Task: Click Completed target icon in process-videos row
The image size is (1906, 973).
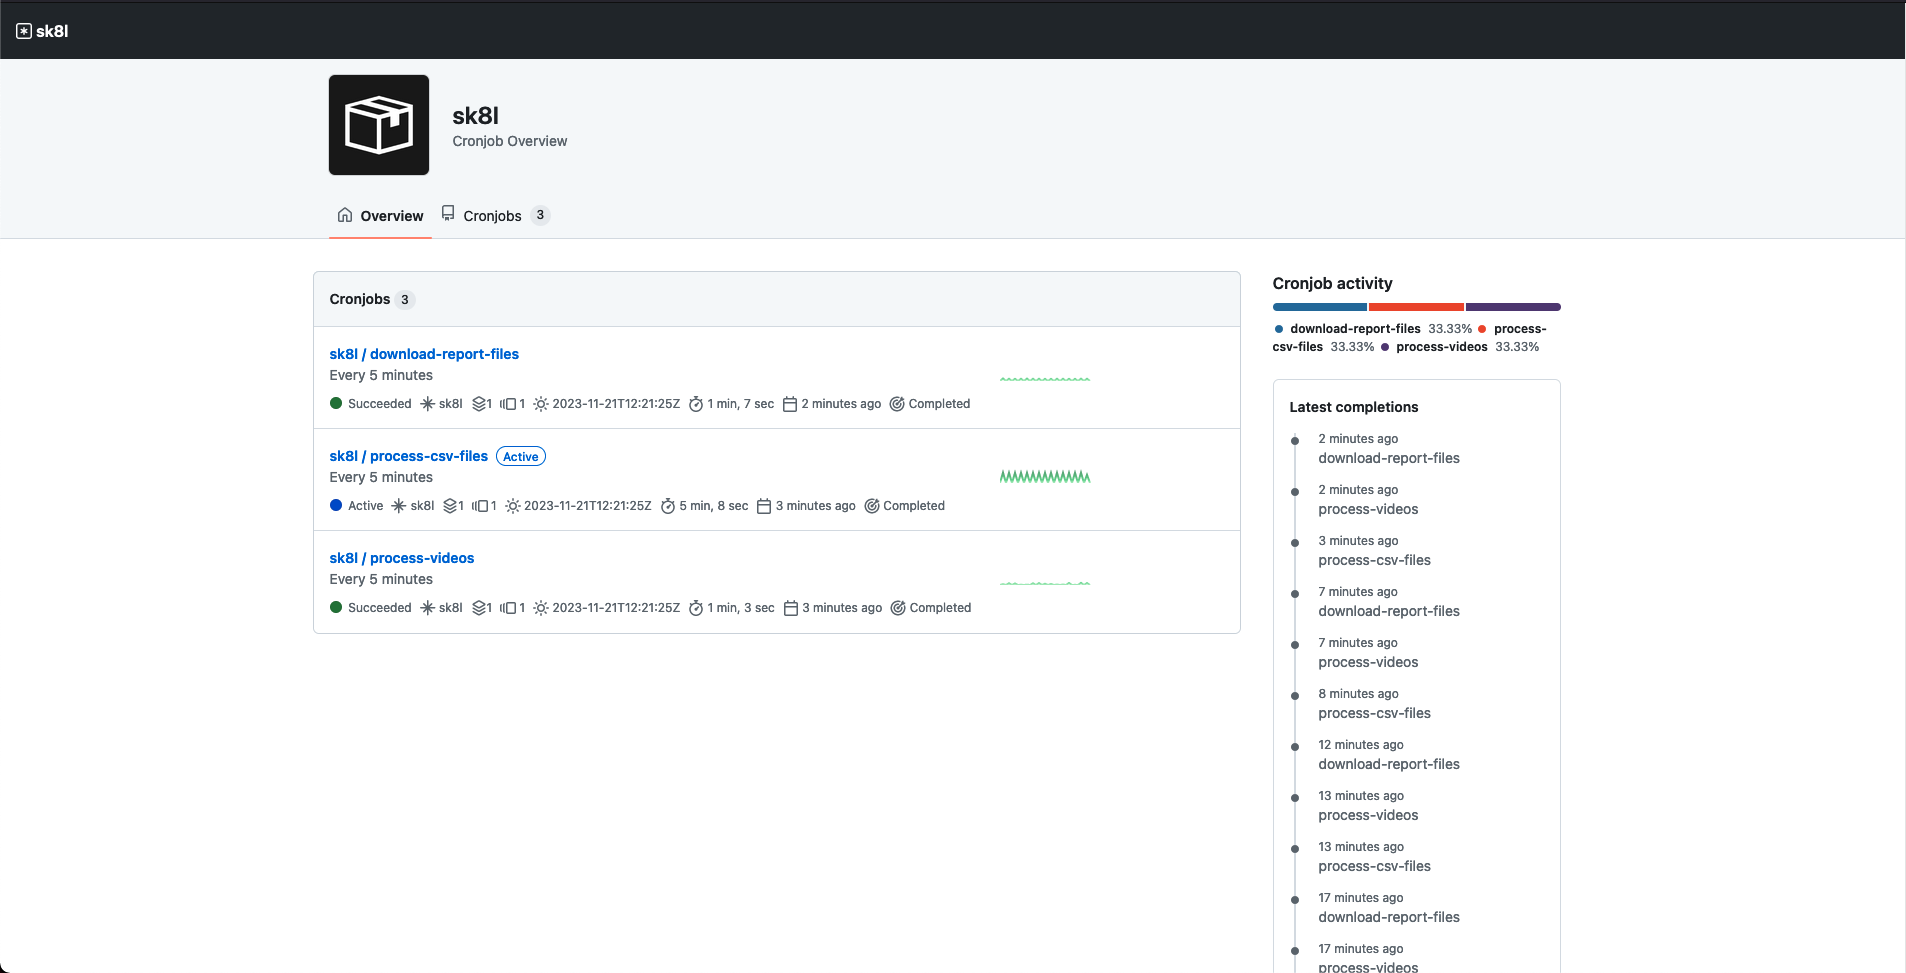Action: coord(898,608)
